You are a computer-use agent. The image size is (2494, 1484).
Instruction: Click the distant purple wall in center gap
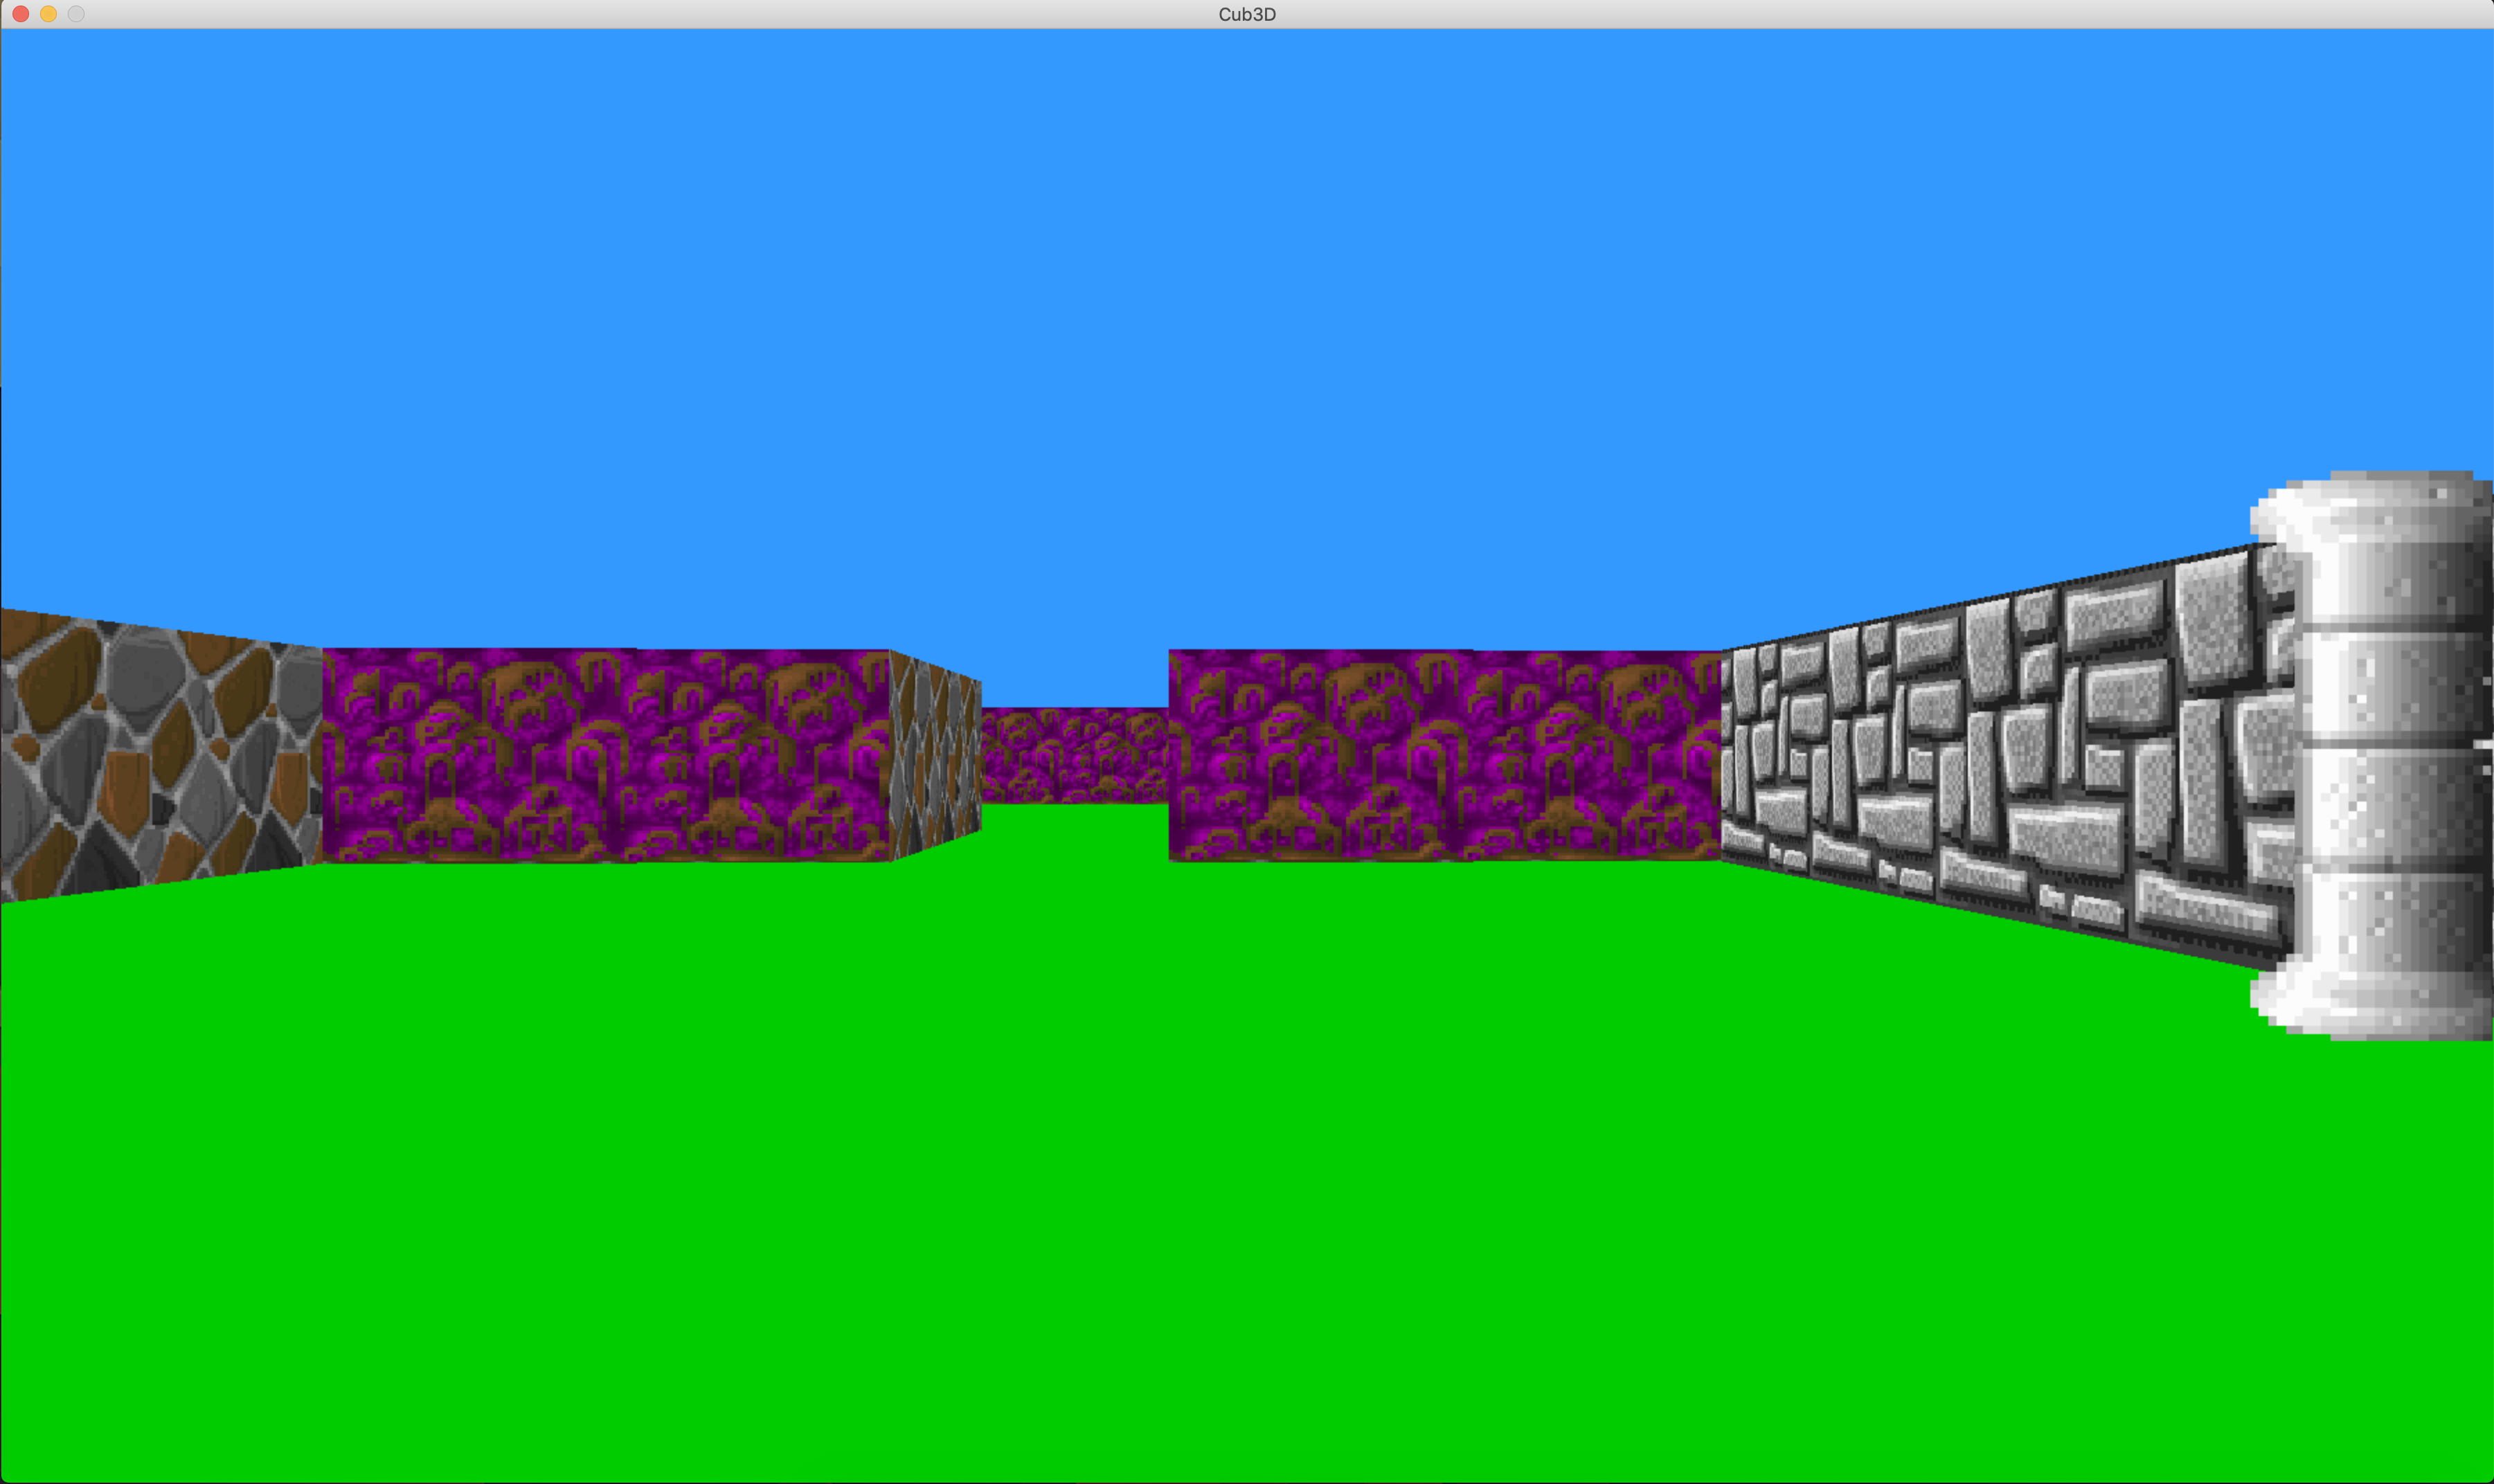[1075, 755]
